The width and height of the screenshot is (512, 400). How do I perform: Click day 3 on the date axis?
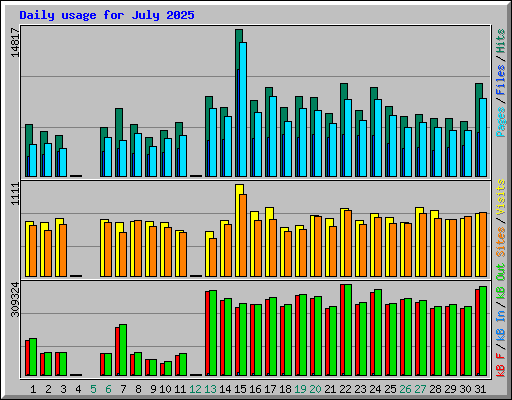coord(63,389)
